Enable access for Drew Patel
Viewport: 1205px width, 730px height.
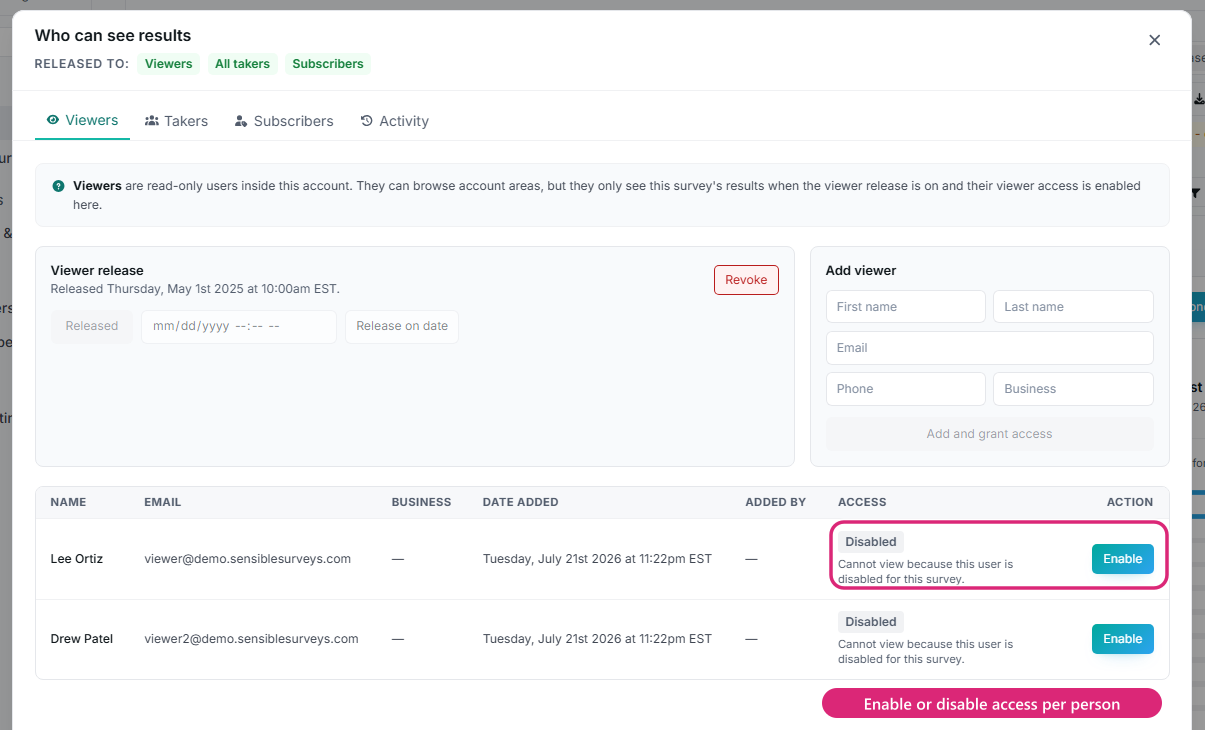click(1122, 639)
